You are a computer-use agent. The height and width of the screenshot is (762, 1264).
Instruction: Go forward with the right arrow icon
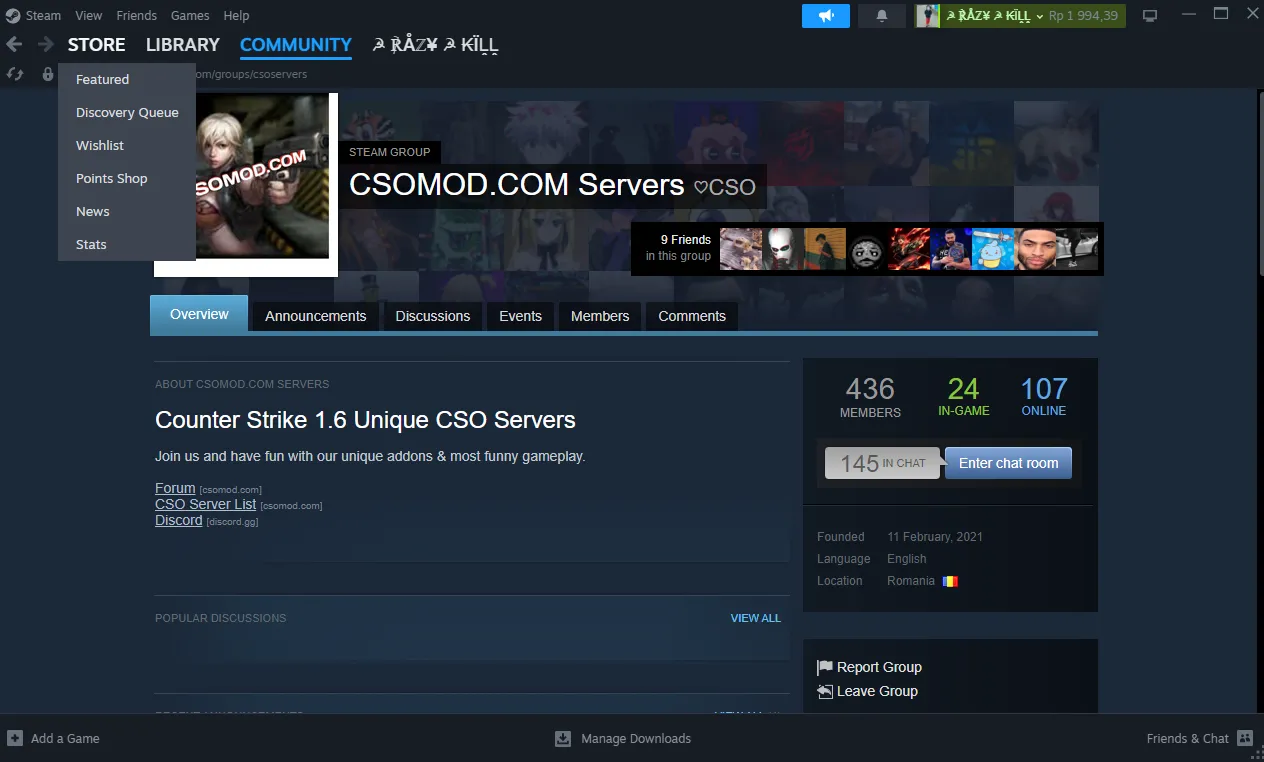click(45, 44)
